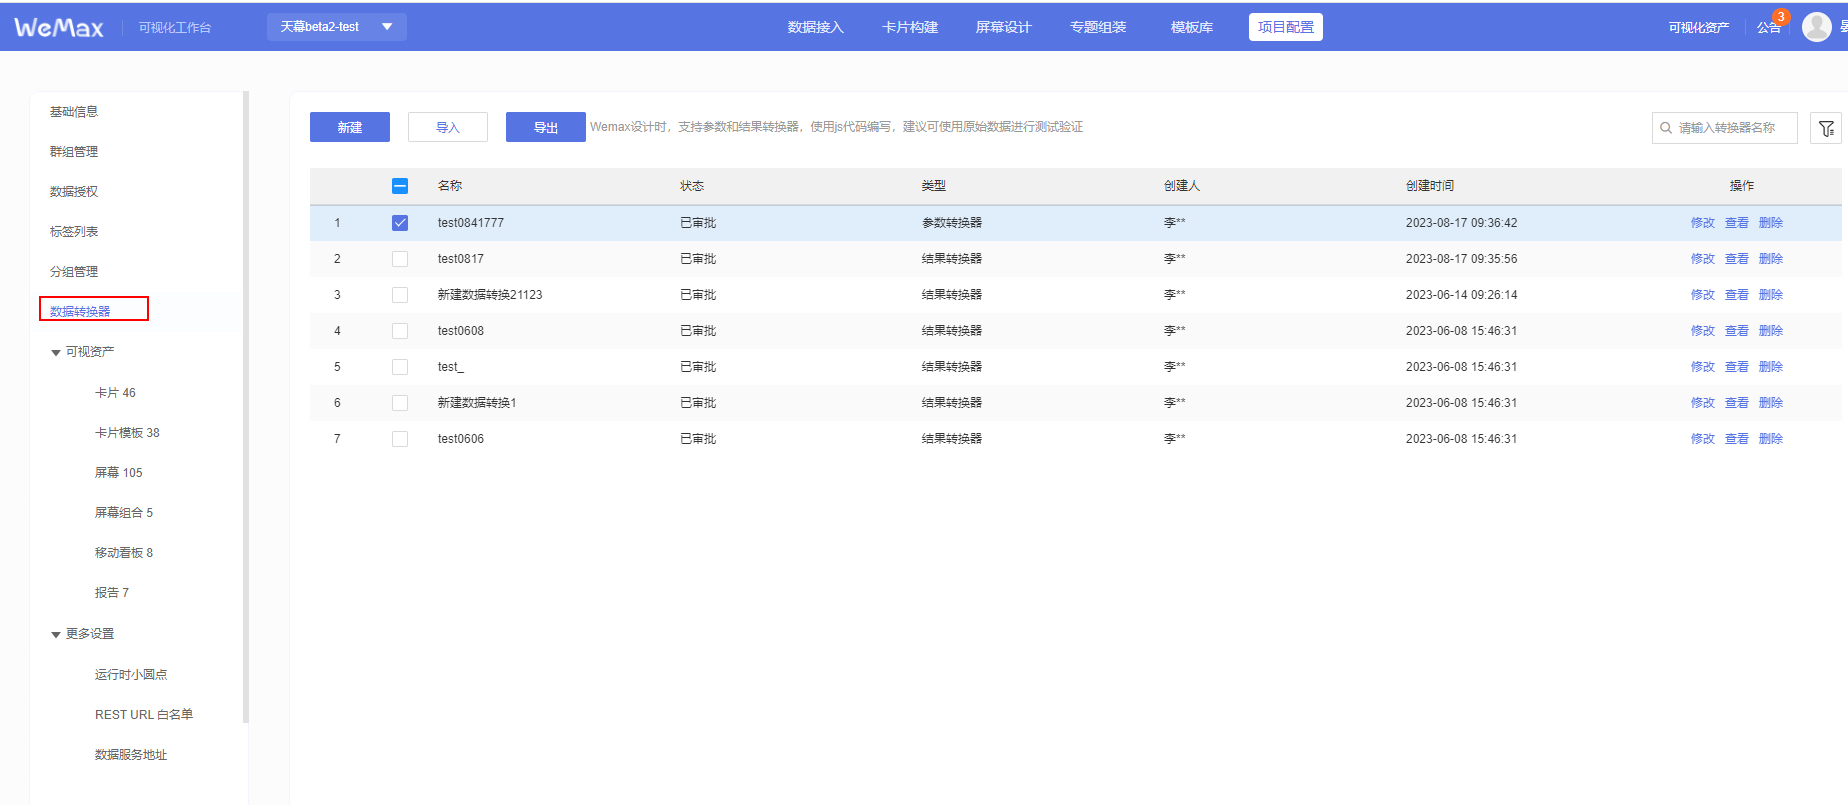This screenshot has height=805, width=1848.
Task: Toggle the select-all header checkbox
Action: [x=400, y=186]
